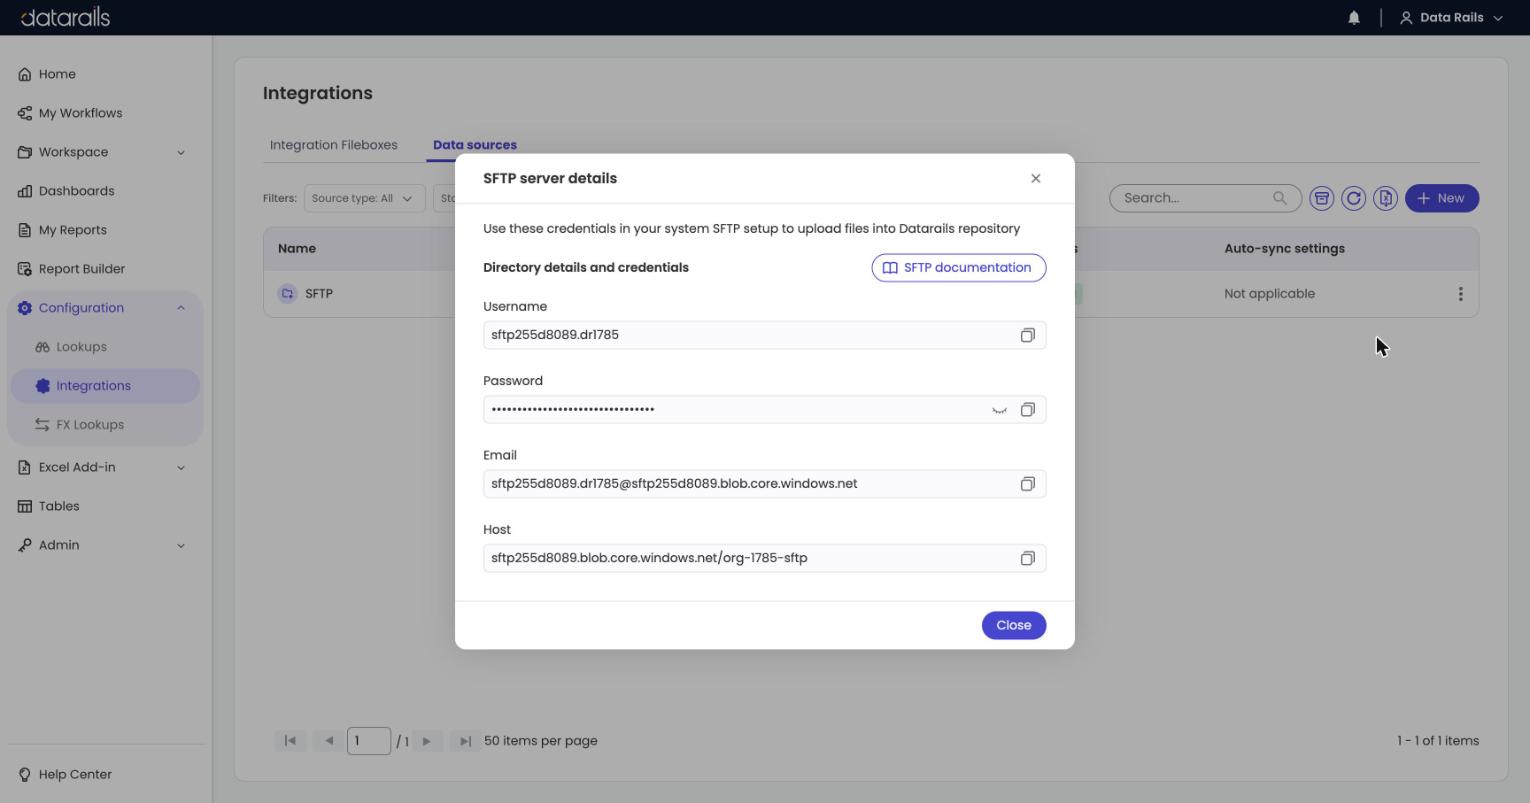The height and width of the screenshot is (803, 1530).
Task: Click the archive box toolbar icon
Action: point(1322,198)
